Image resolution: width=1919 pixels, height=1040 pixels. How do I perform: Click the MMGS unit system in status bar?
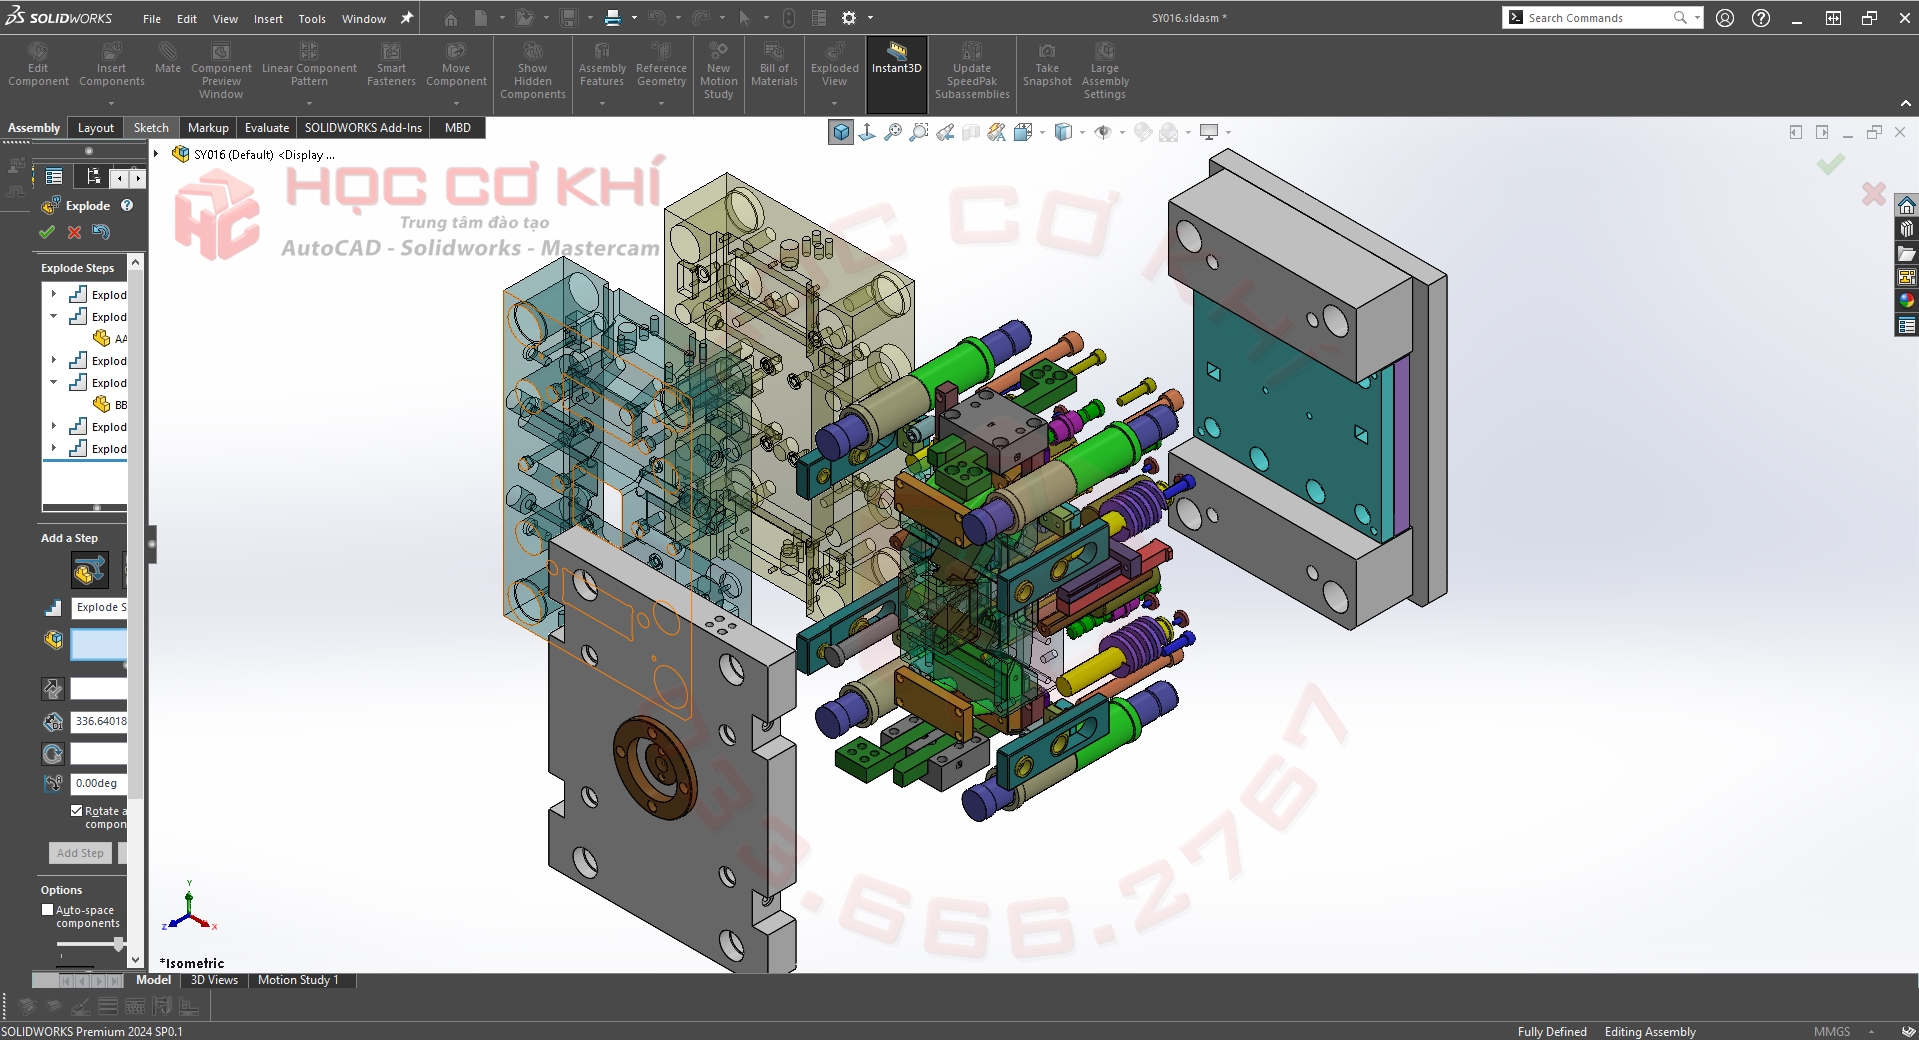(1832, 1032)
